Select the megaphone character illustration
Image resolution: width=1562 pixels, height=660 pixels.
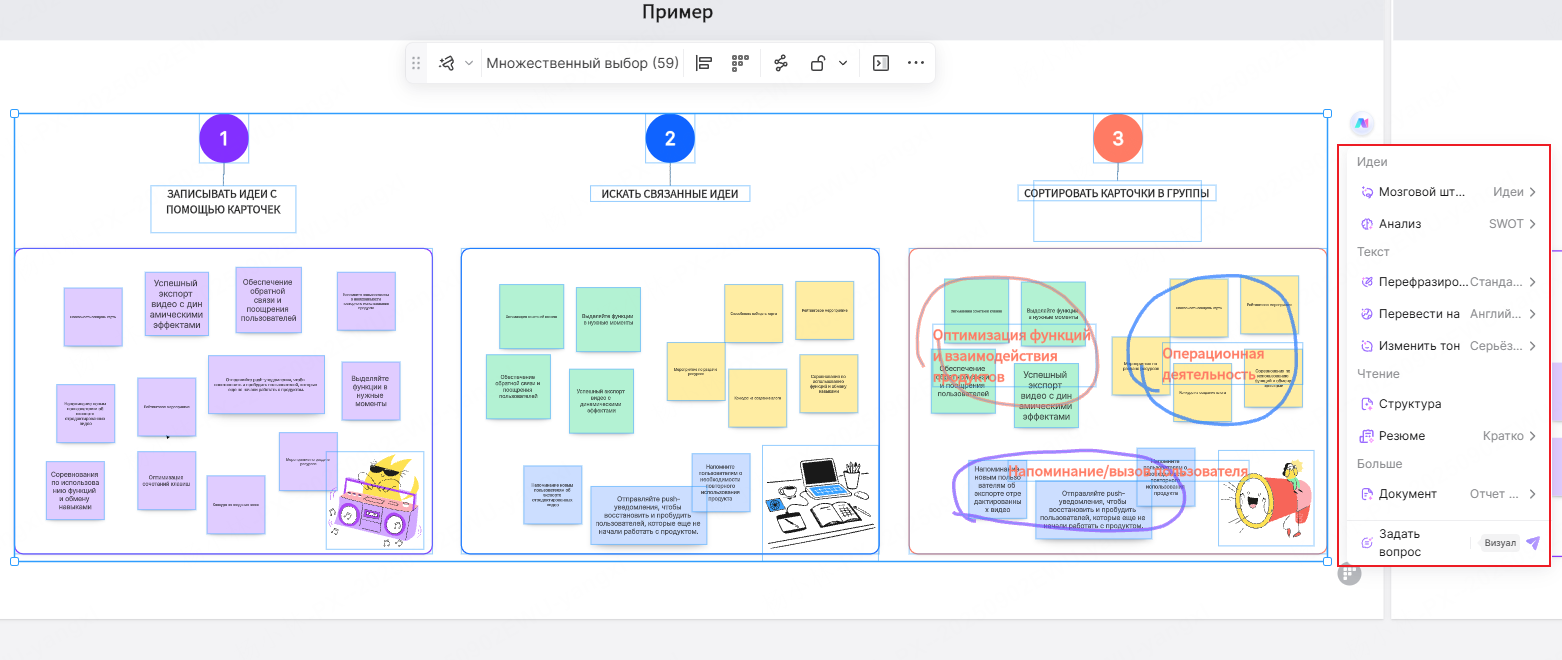pyautogui.click(x=1265, y=497)
